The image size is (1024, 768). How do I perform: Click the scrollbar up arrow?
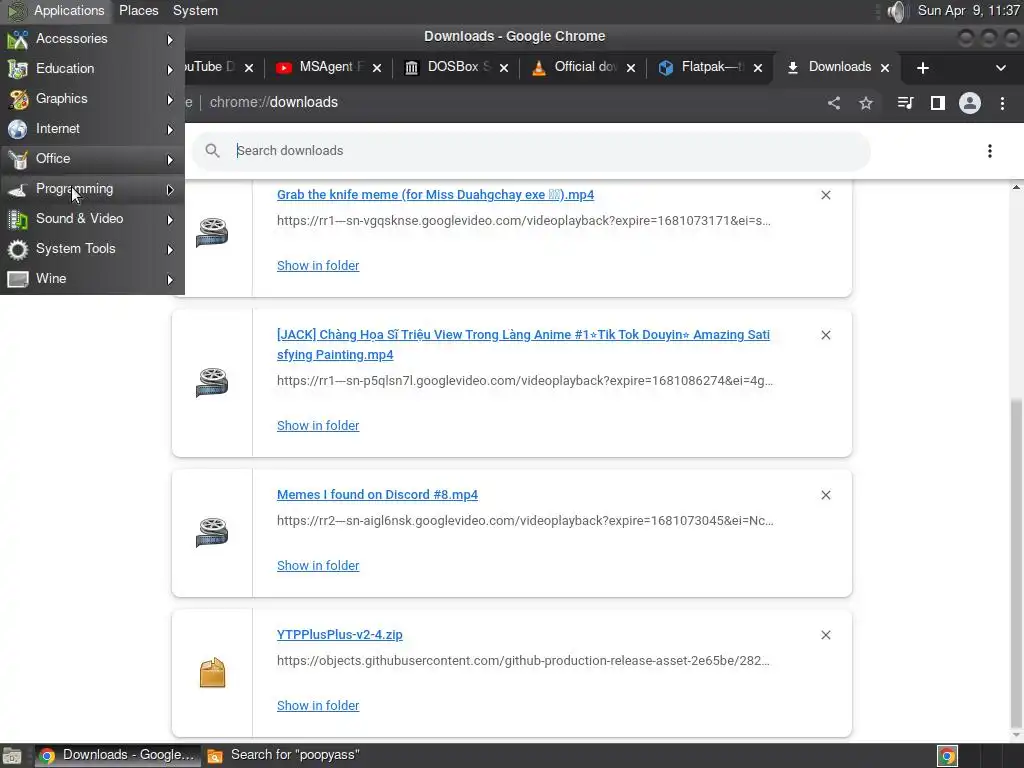pos(1016,187)
